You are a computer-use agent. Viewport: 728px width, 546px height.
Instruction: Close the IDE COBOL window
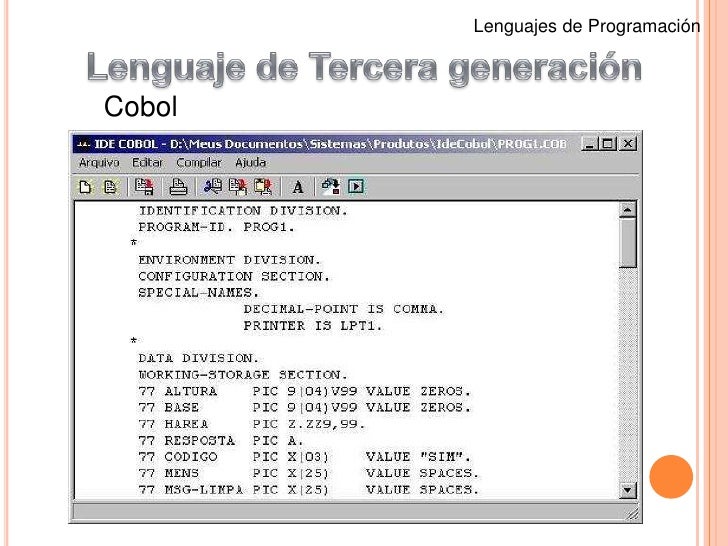628,144
